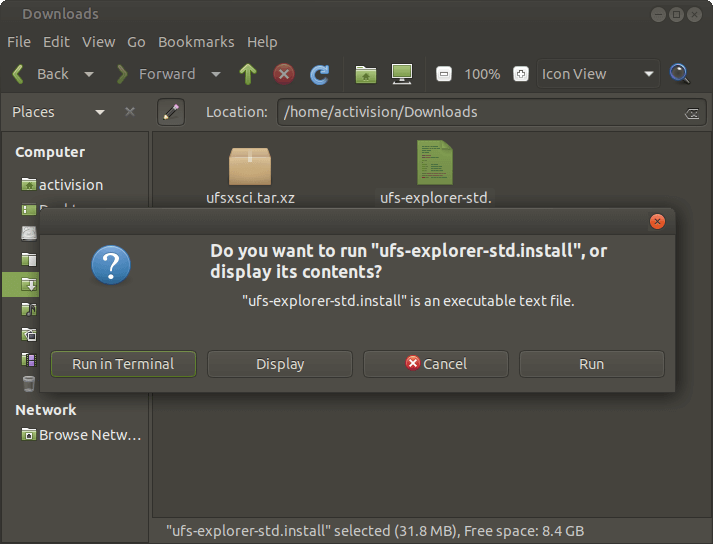Open the Back history dropdown arrow
Image resolution: width=713 pixels, height=544 pixels.
coord(89,74)
